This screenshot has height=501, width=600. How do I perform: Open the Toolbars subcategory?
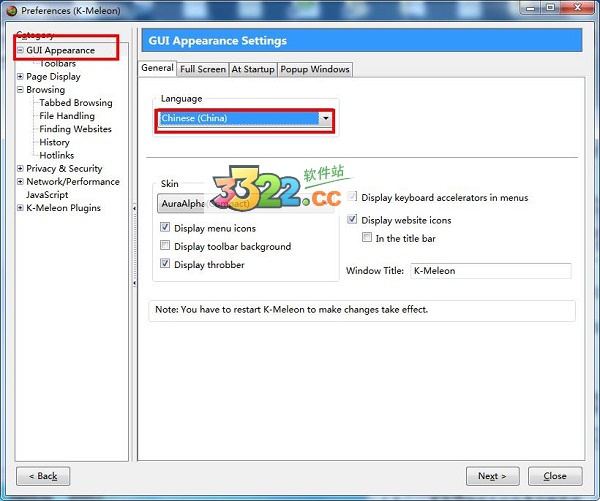57,64
